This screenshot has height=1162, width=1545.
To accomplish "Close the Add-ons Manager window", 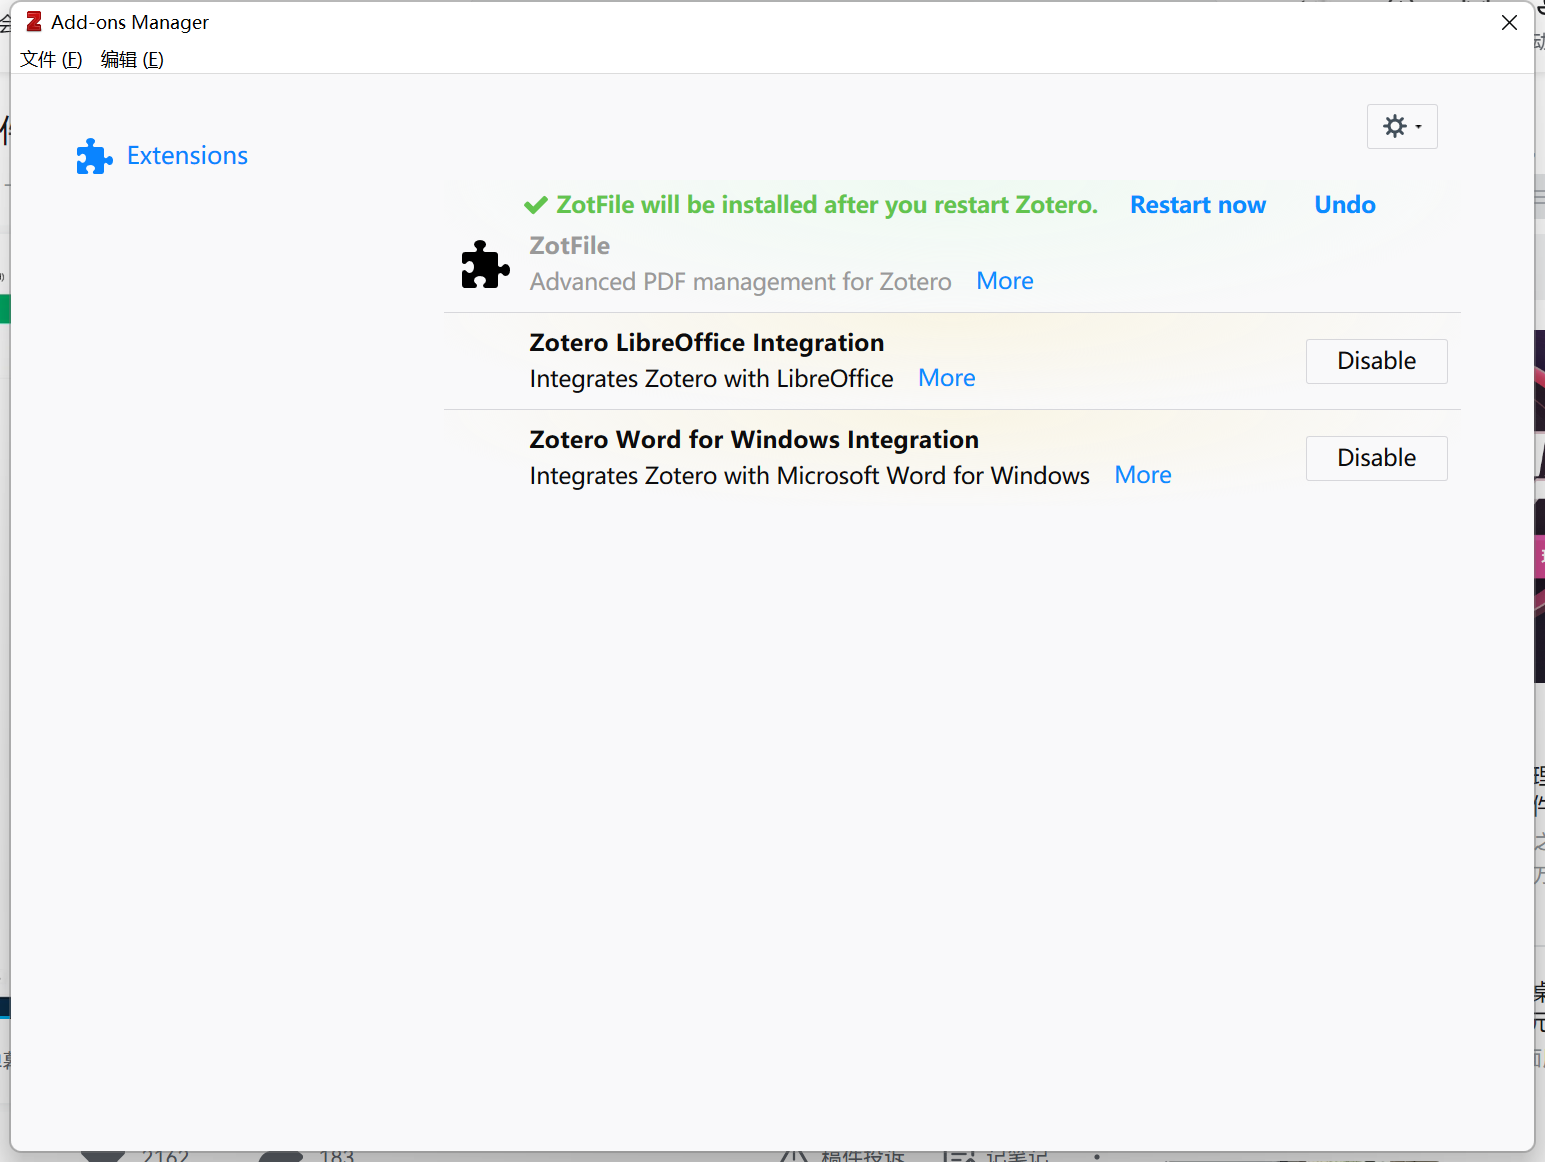I will pos(1510,22).
